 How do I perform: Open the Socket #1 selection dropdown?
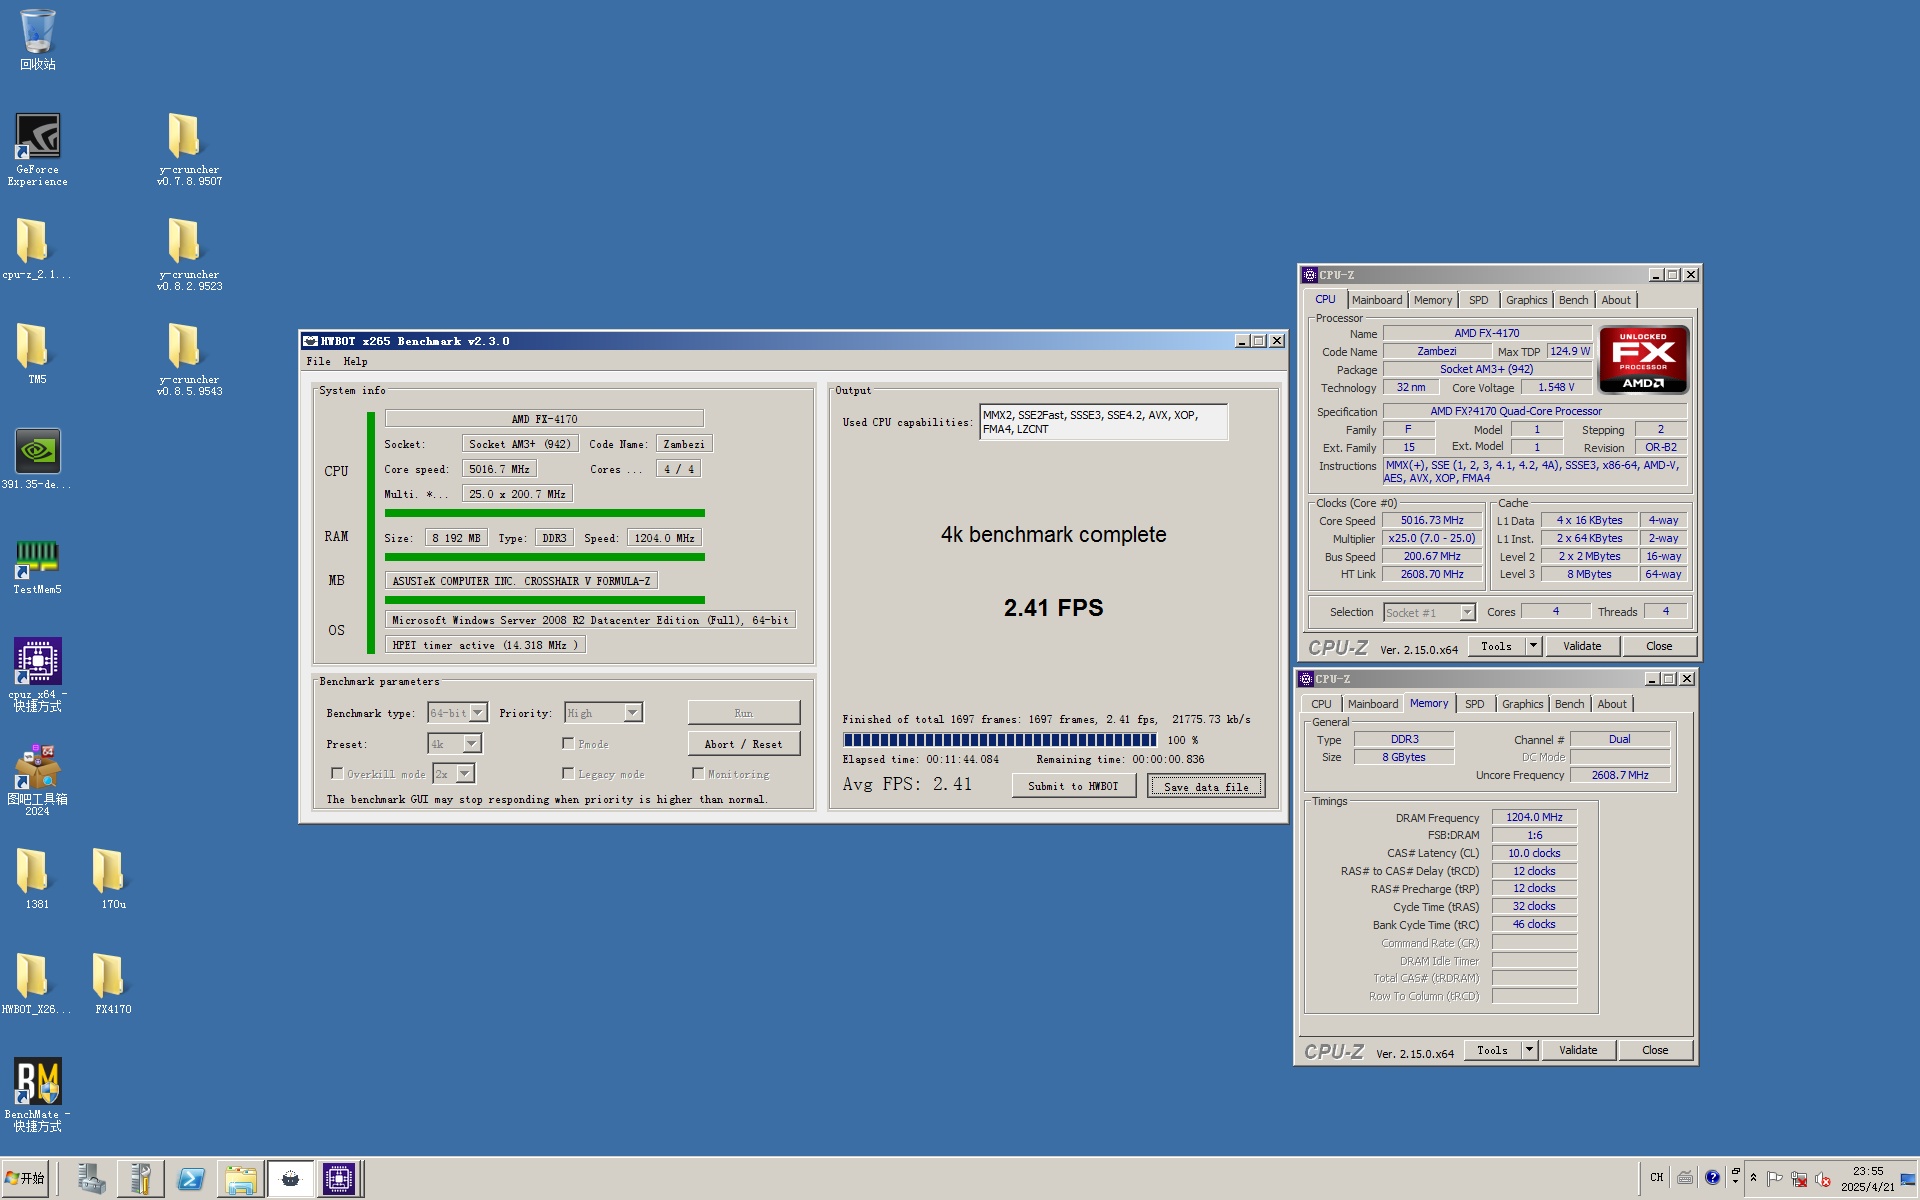(x=1429, y=612)
